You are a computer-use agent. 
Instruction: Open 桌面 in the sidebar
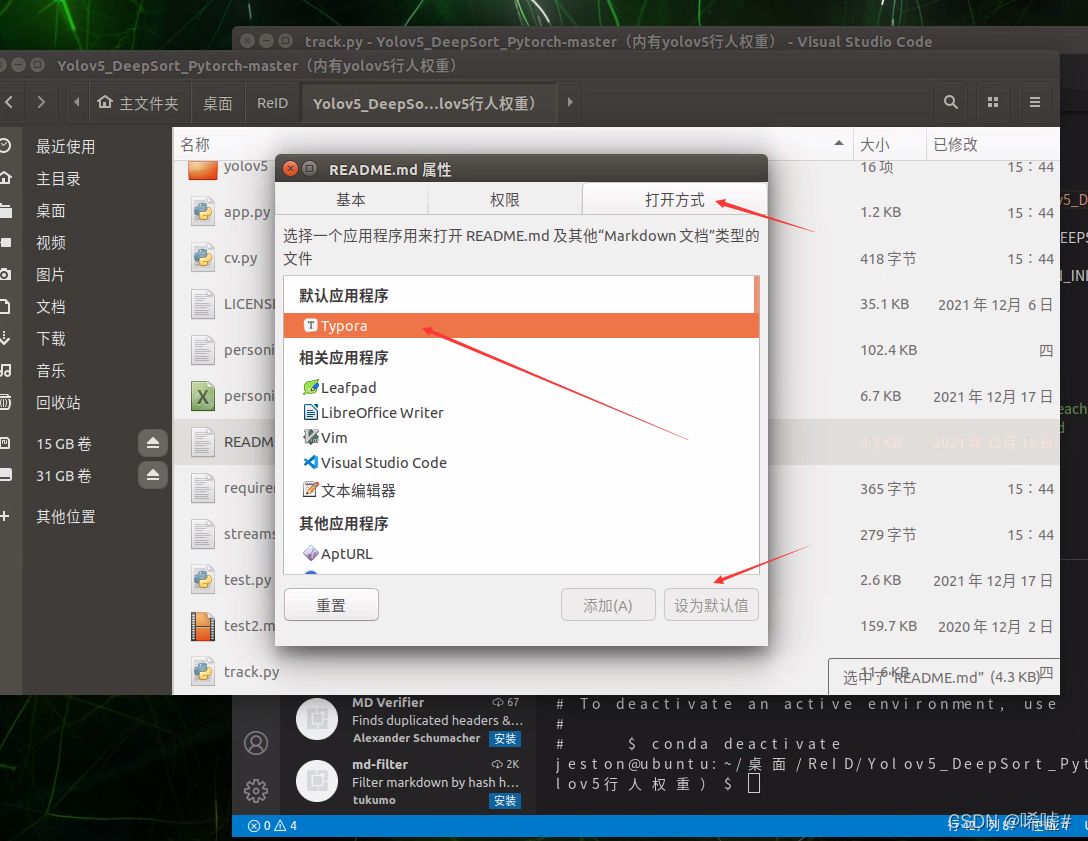click(51, 210)
